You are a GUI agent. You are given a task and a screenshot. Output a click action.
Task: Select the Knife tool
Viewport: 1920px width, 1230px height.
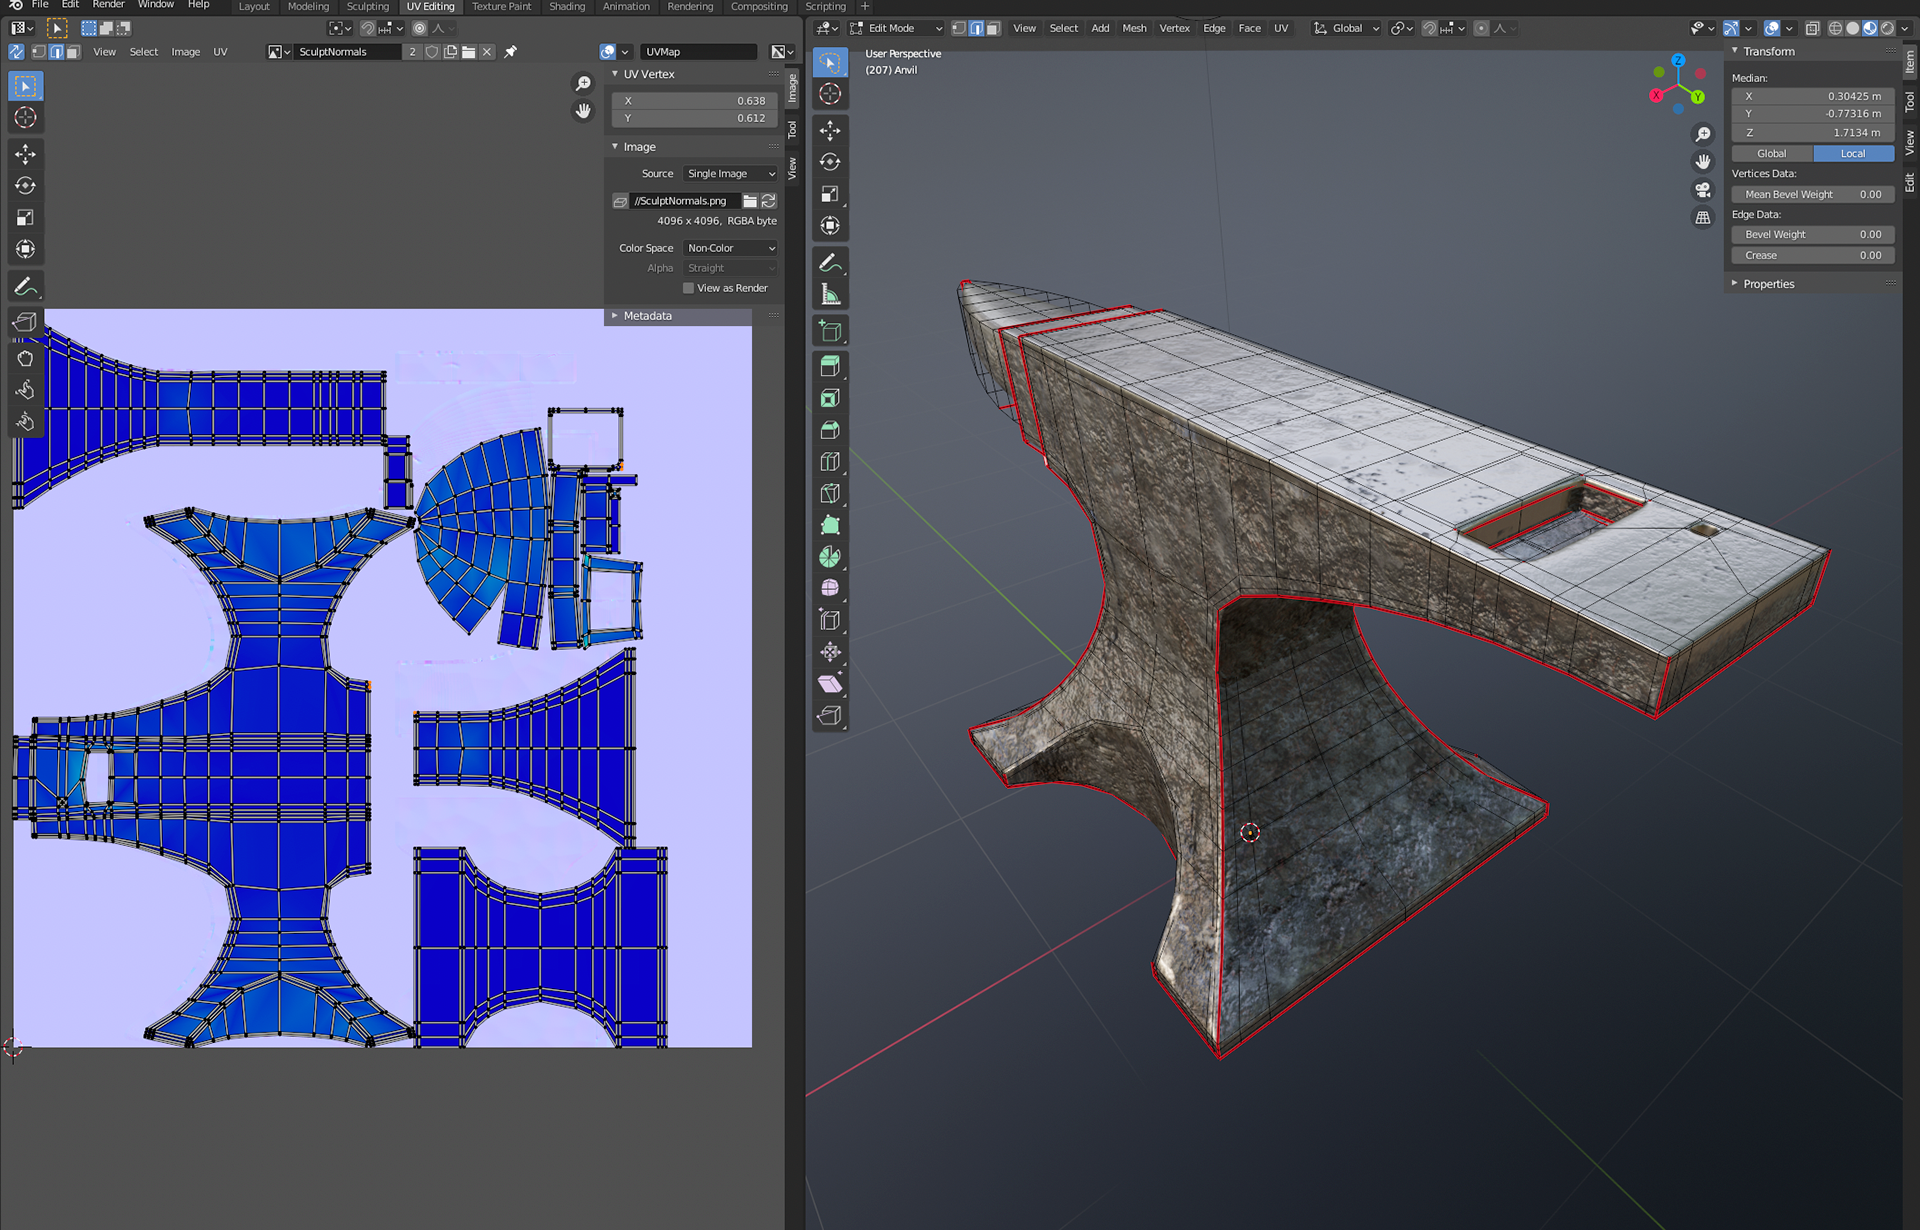[x=830, y=494]
